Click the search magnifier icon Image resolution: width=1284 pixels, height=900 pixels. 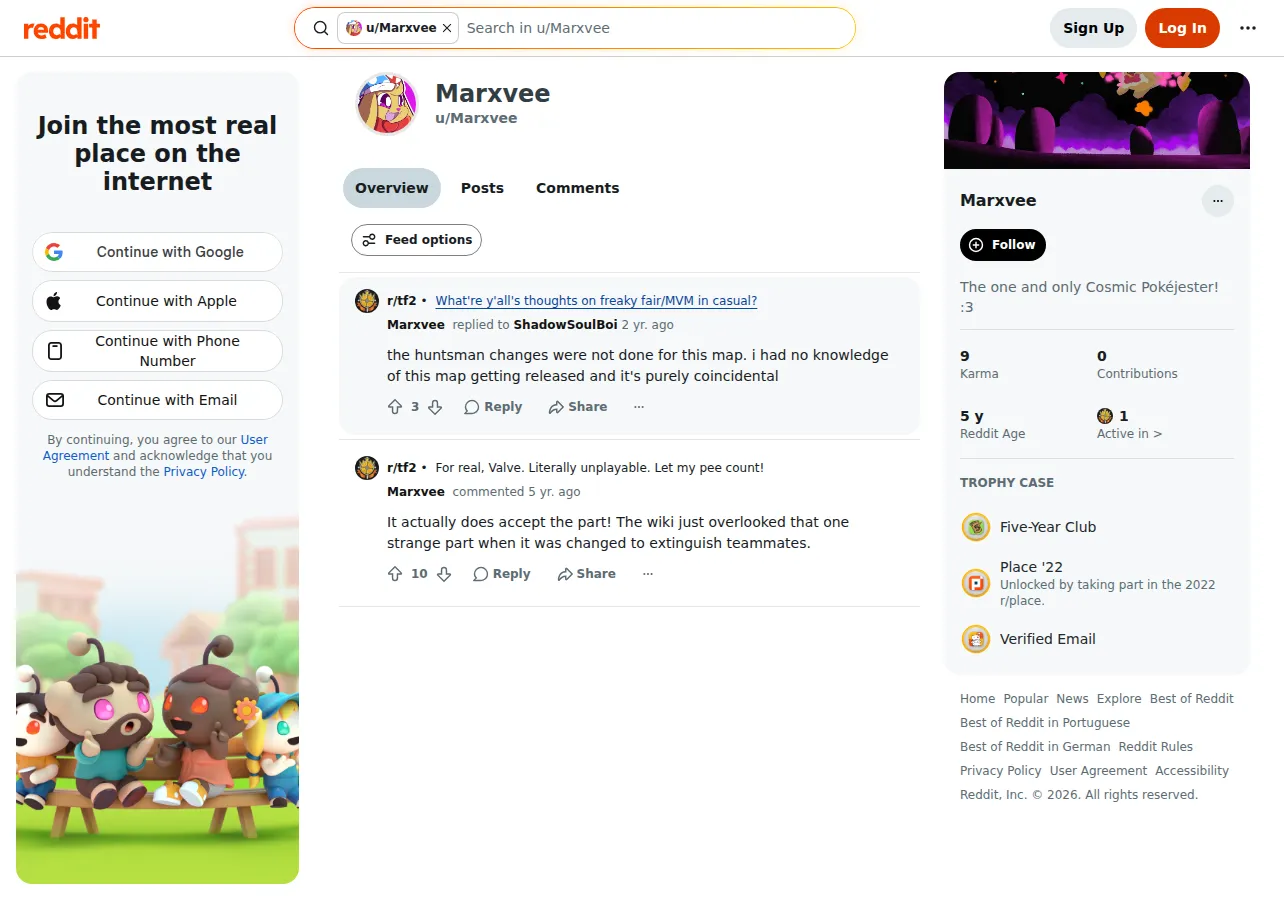tap(321, 28)
